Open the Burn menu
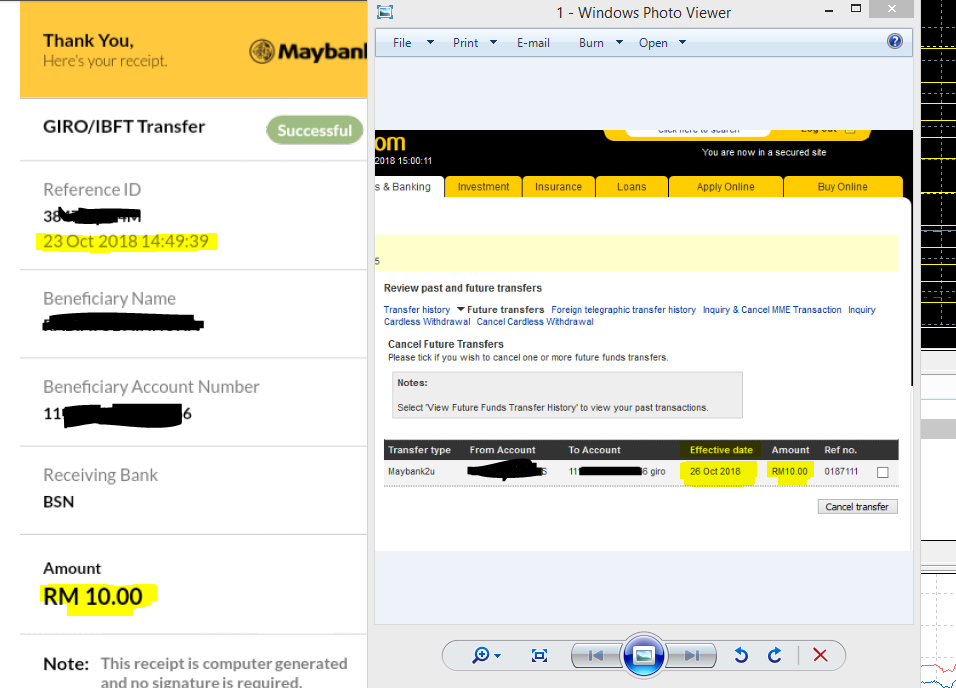This screenshot has width=956, height=688. (x=591, y=43)
